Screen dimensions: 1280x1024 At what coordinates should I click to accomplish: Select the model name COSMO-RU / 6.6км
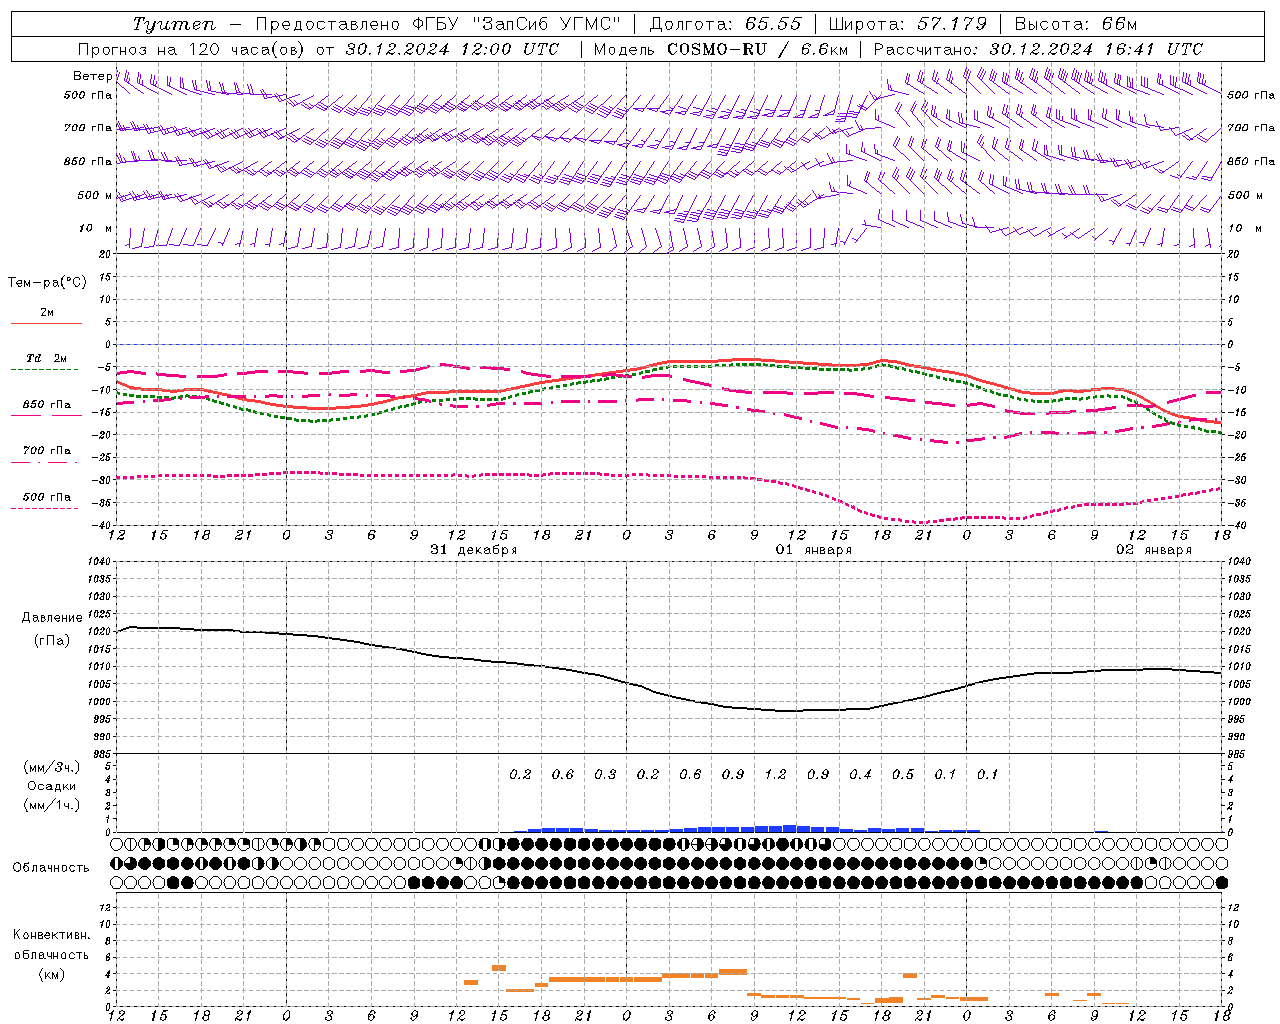[758, 49]
